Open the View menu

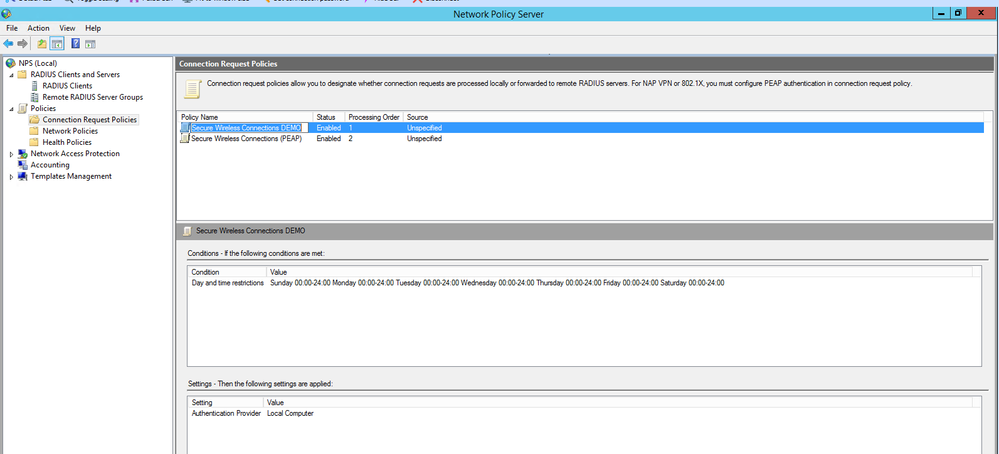coord(67,28)
